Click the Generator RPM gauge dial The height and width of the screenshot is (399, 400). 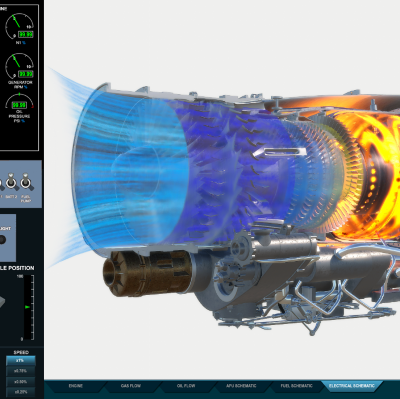coord(19,66)
